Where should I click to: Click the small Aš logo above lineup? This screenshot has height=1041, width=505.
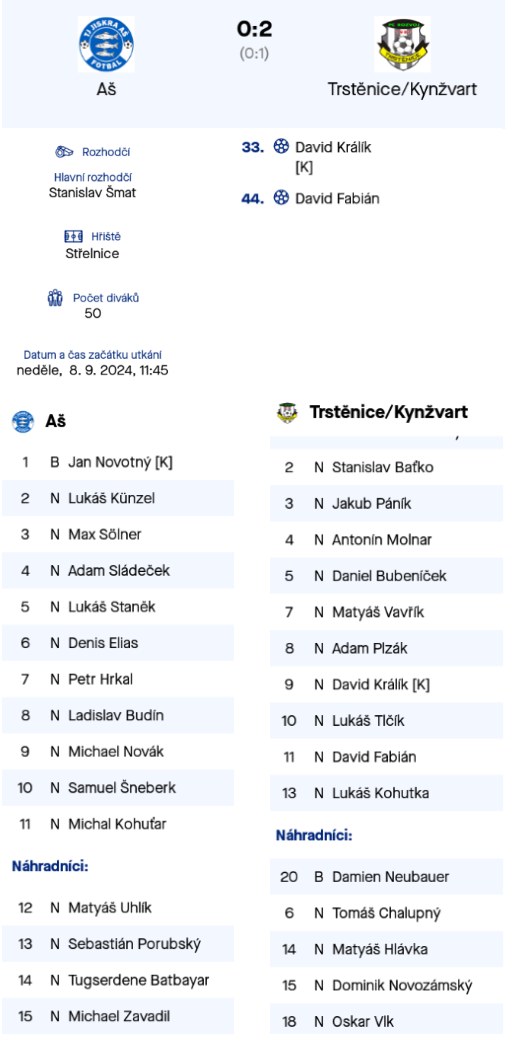point(23,421)
